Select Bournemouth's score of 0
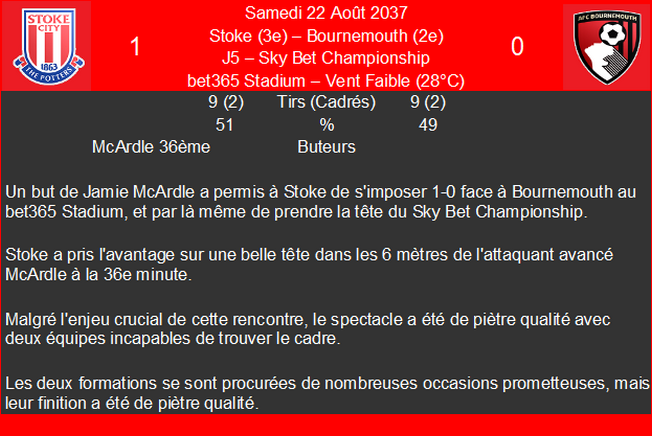Screen dimensions: 652x436 [x=517, y=46]
